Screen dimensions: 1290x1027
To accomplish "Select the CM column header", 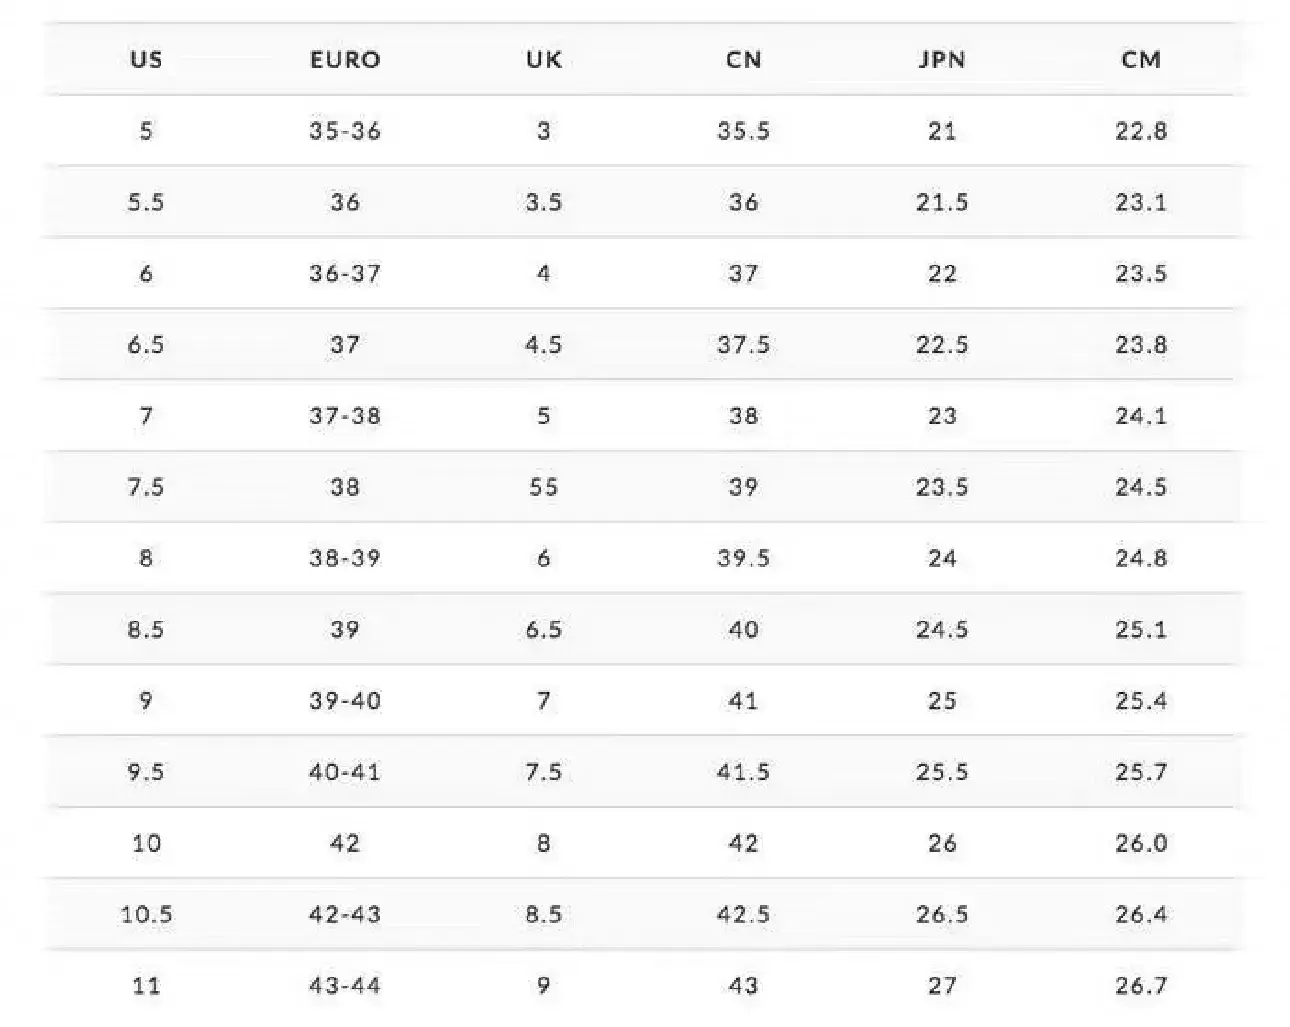I will pyautogui.click(x=1141, y=59).
